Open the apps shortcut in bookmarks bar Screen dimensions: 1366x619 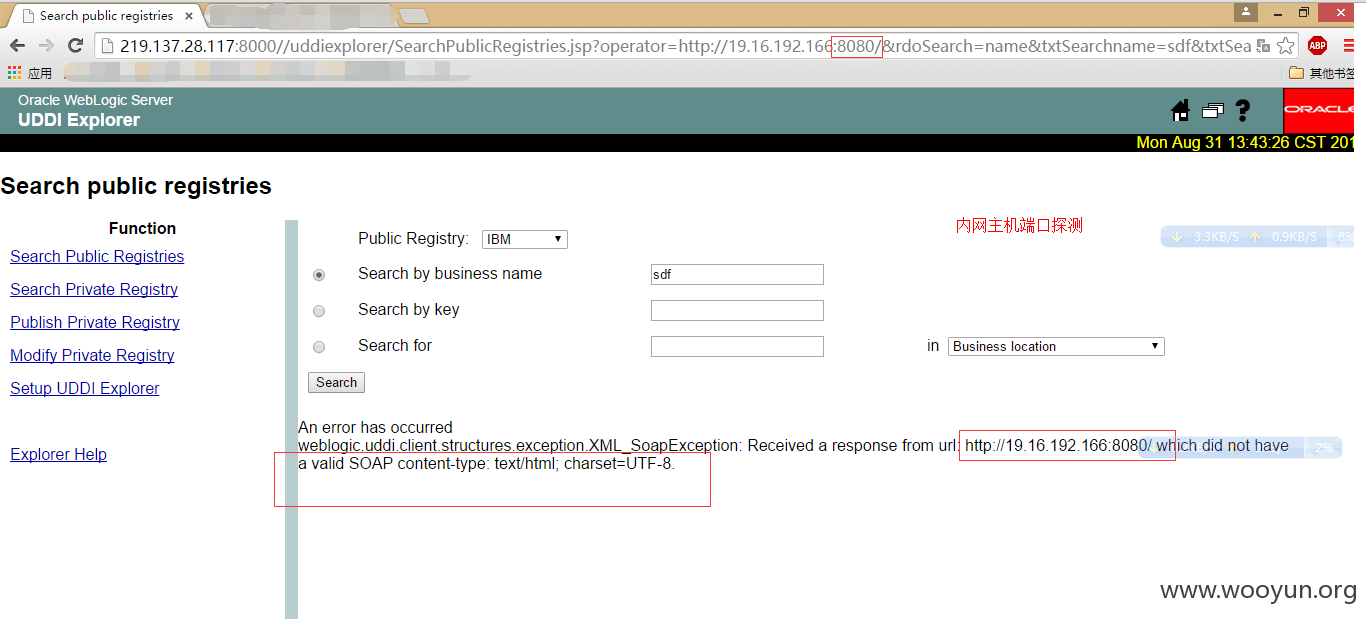30,73
